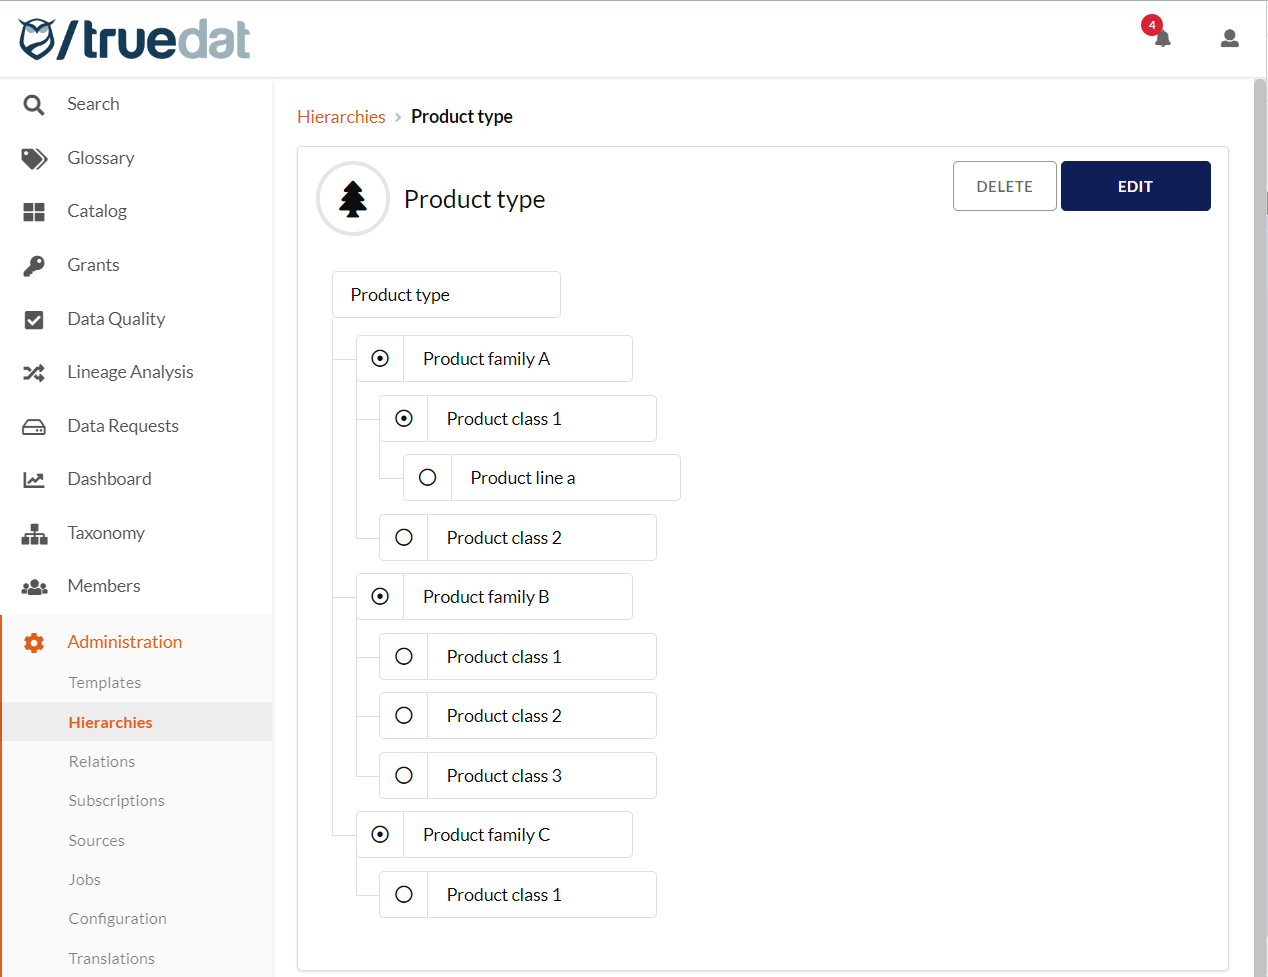The height and width of the screenshot is (977, 1268).
Task: Click the Glossary tags icon
Action: (x=34, y=158)
